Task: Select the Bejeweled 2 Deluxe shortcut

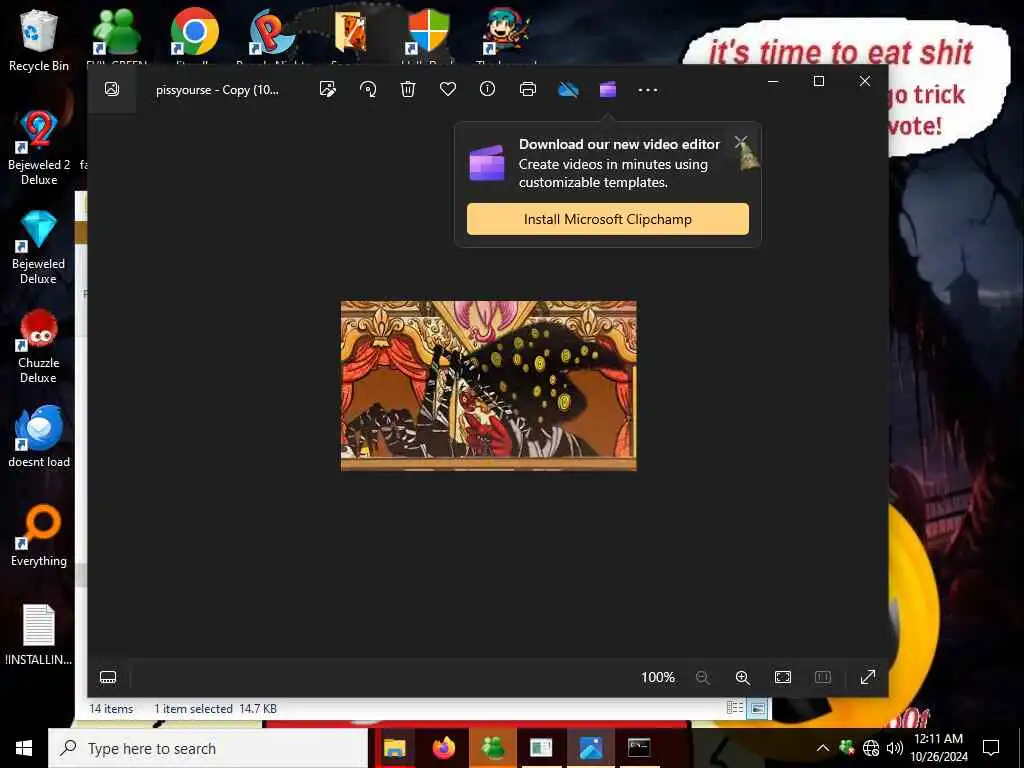Action: pos(39,148)
